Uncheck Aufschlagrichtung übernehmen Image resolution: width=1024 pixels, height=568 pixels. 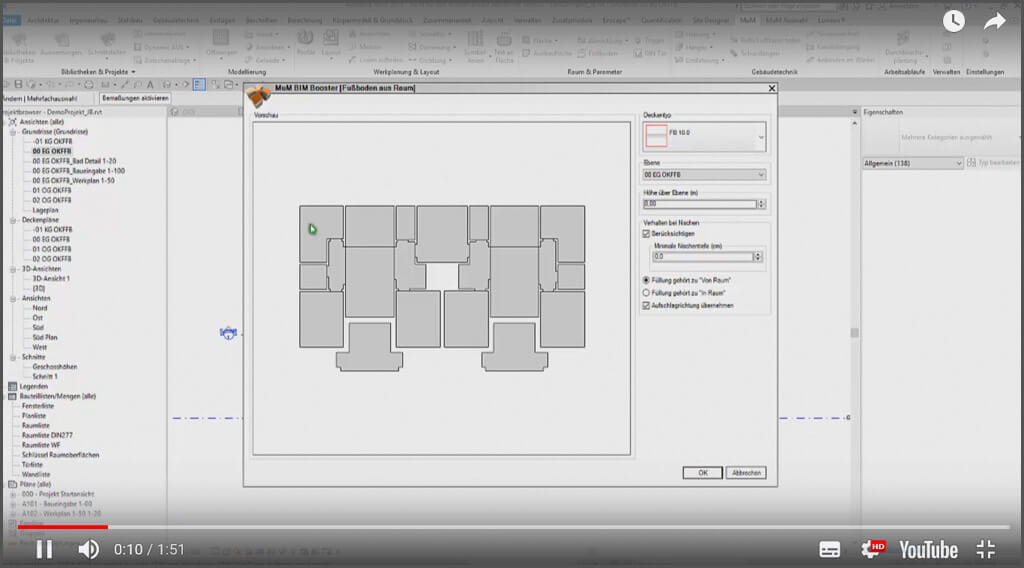(x=646, y=305)
